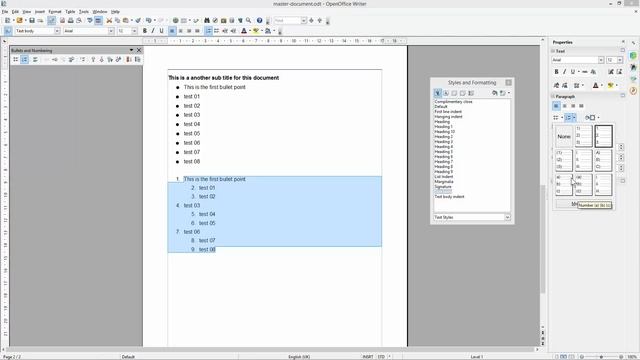This screenshot has width=640, height=360.
Task: Click the Format Paintbrush icon
Action: coord(138,20)
